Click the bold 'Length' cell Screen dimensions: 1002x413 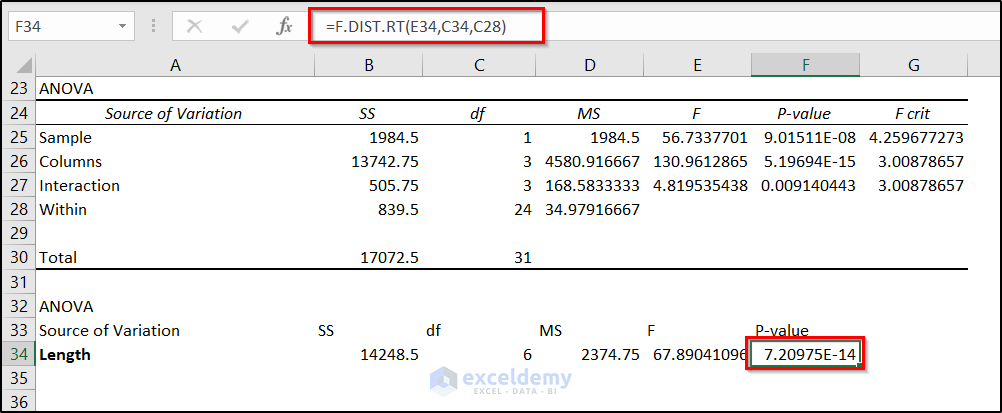tap(65, 355)
